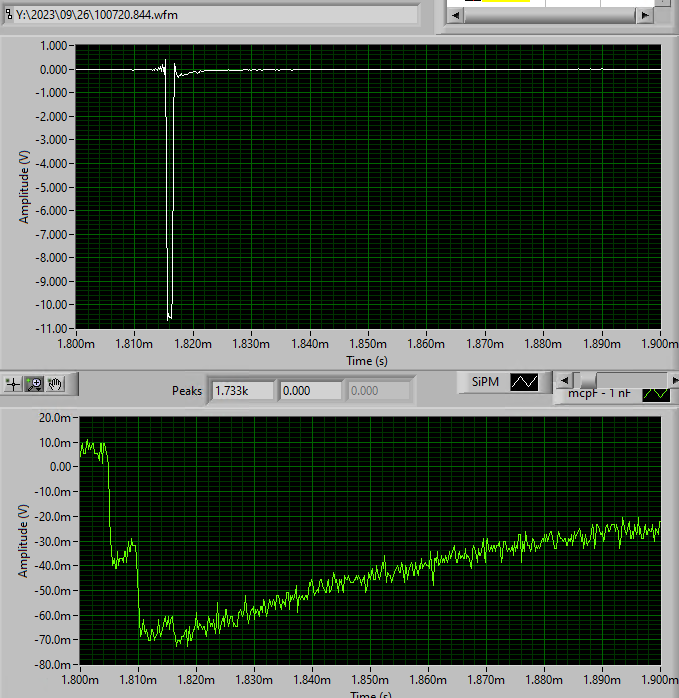This screenshot has width=679, height=698.
Task: Click the 0.00 y-axis tick on the lower graph
Action: [x=60, y=467]
